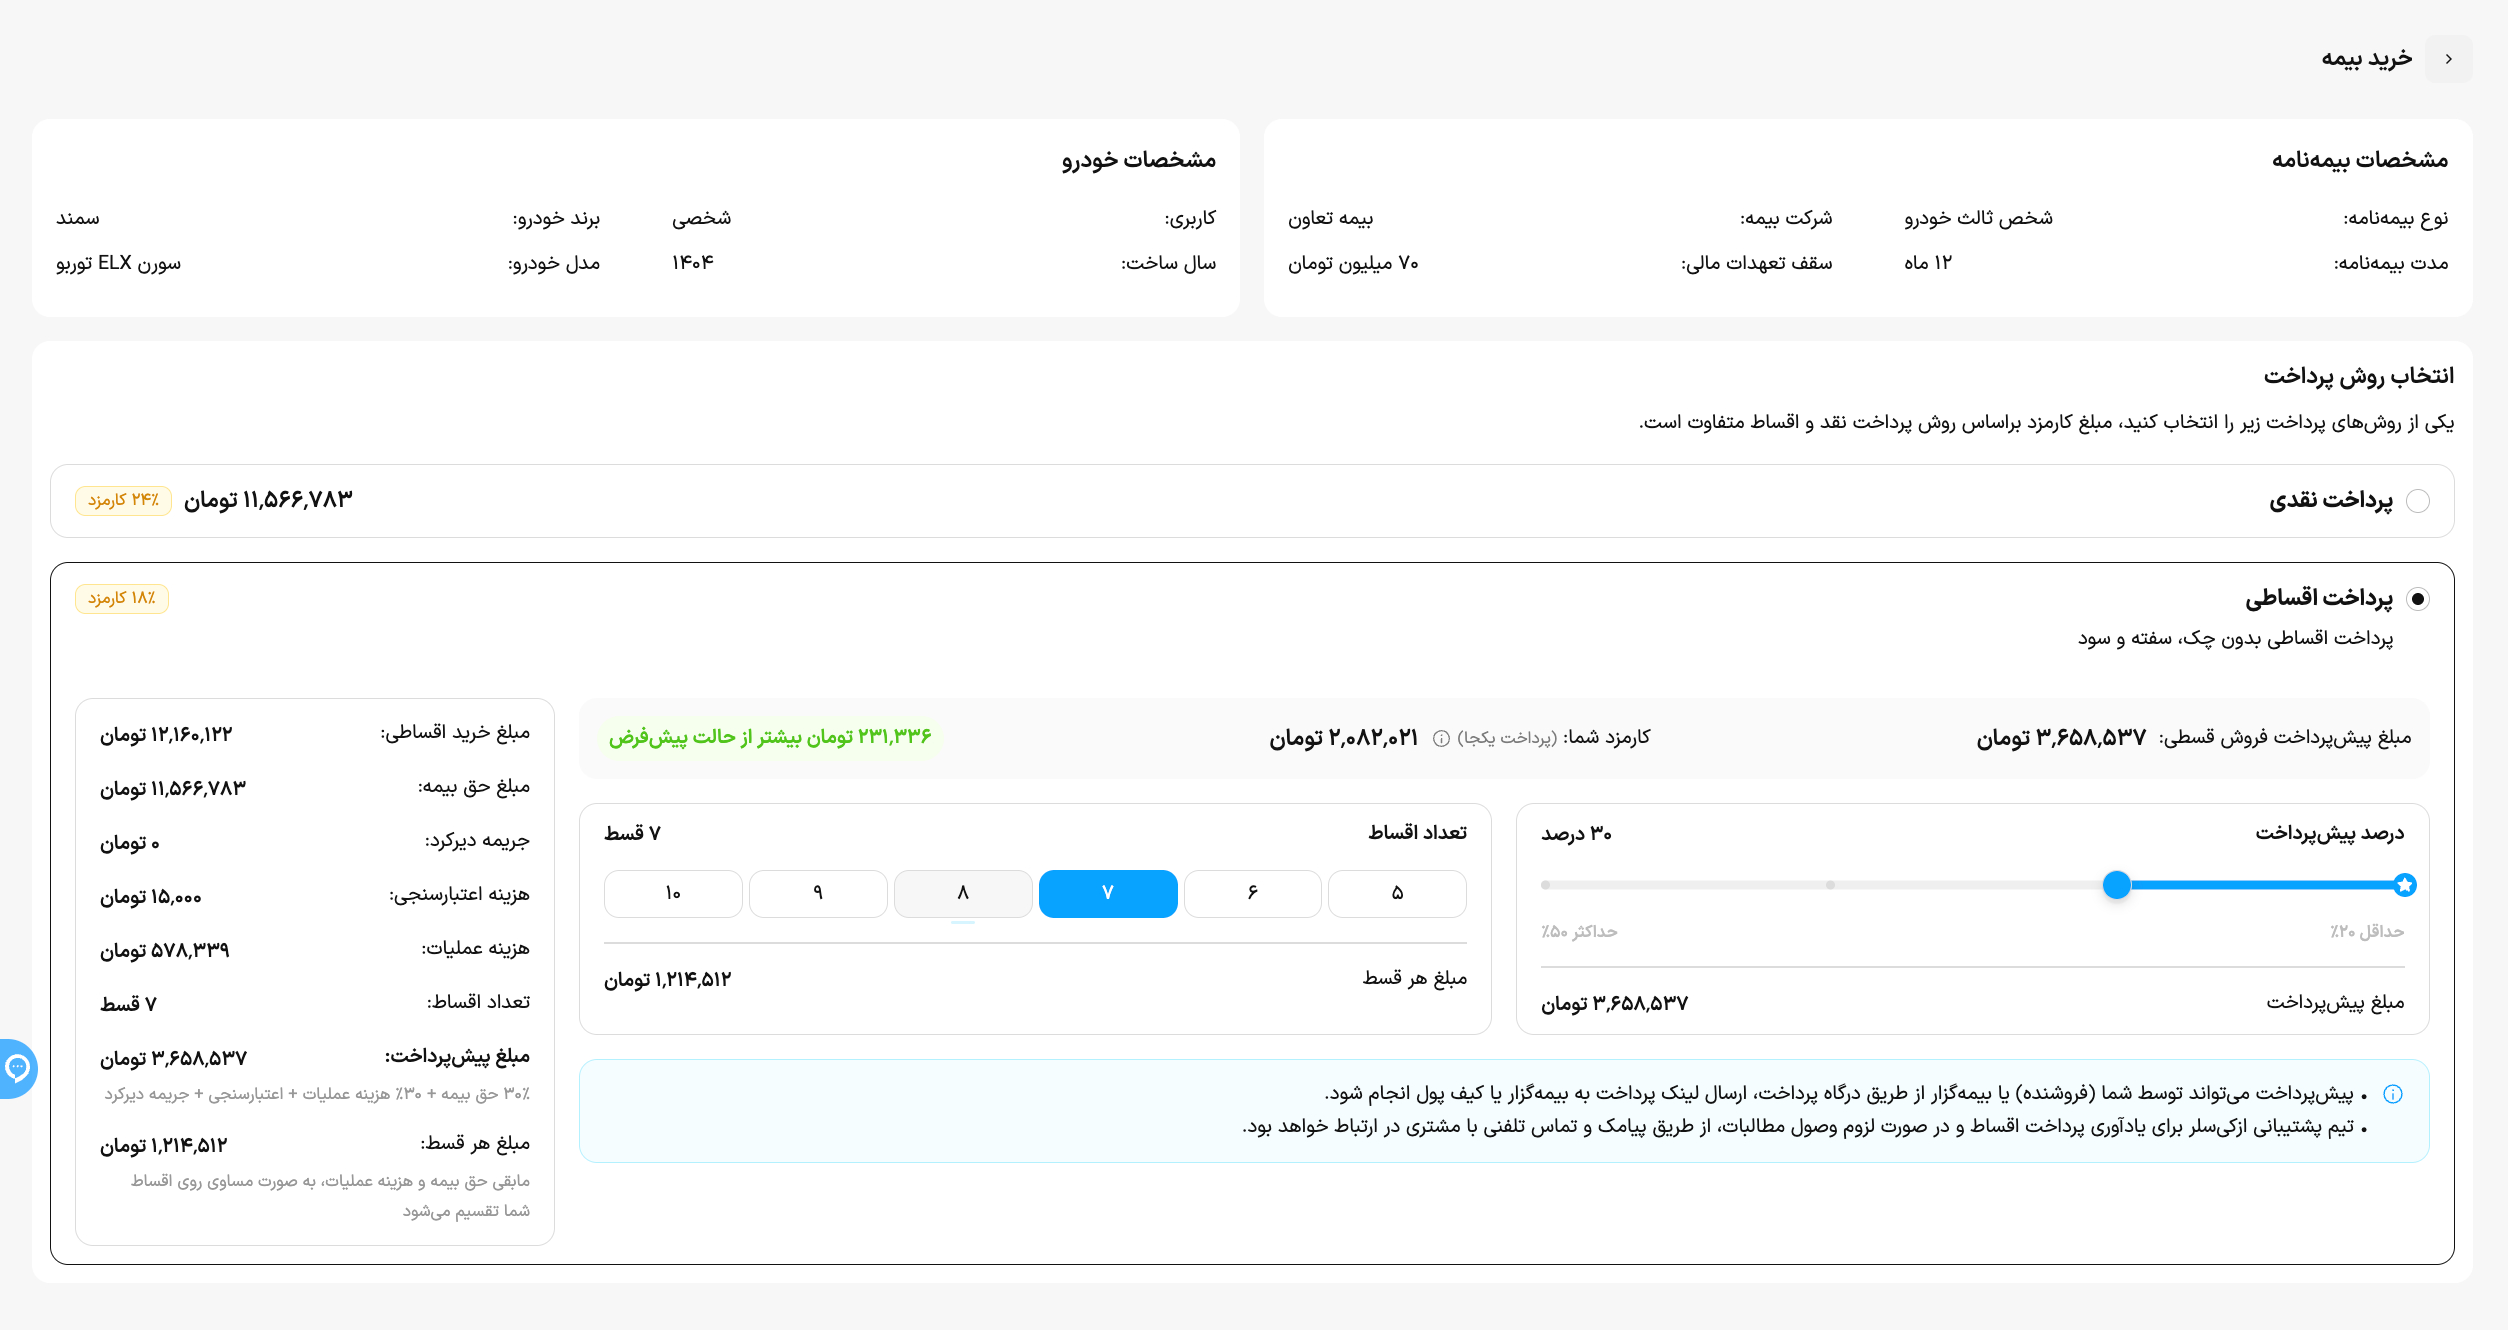Click info icon next to پرداخت یکجا
Viewport: 2508px width, 1330px height.
coord(1441,739)
